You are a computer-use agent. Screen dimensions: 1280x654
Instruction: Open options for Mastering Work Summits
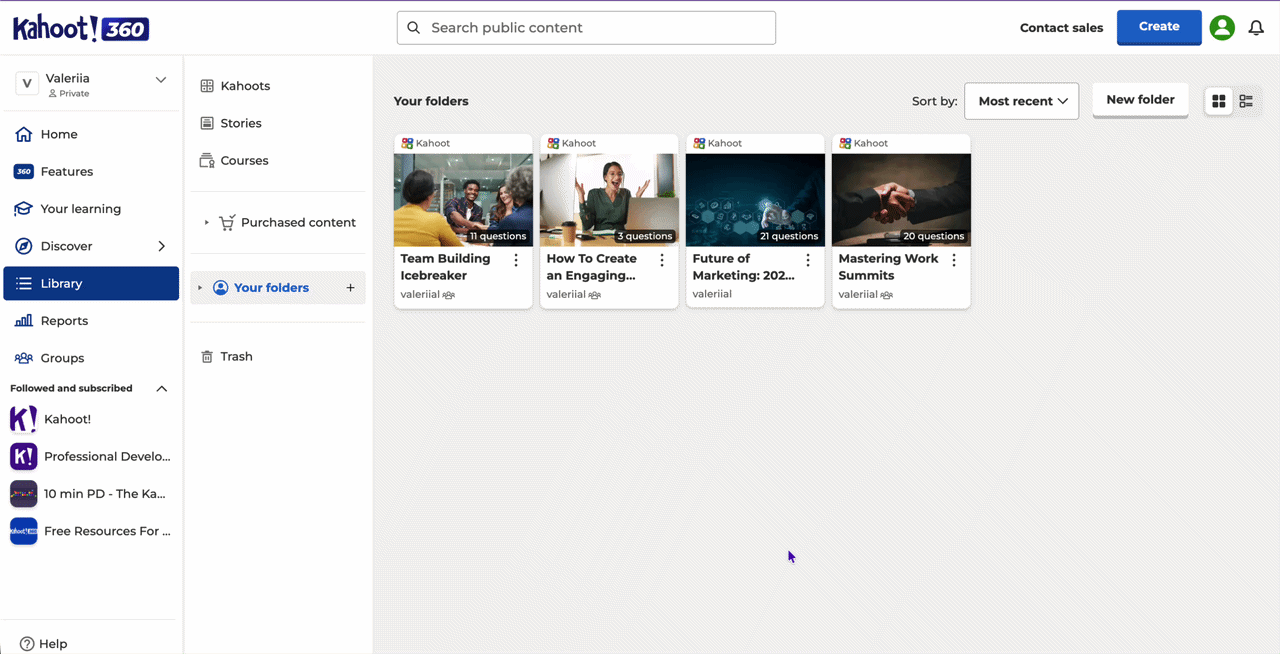click(954, 260)
